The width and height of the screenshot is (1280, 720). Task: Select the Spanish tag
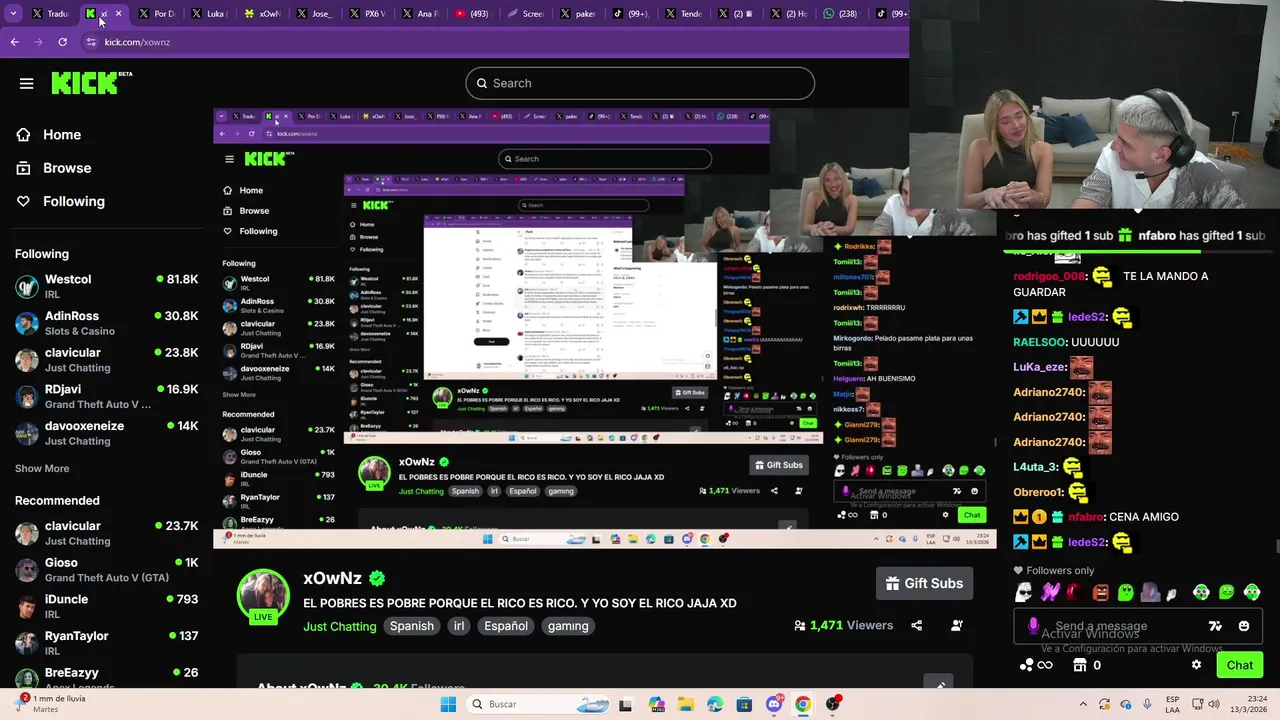(412, 626)
